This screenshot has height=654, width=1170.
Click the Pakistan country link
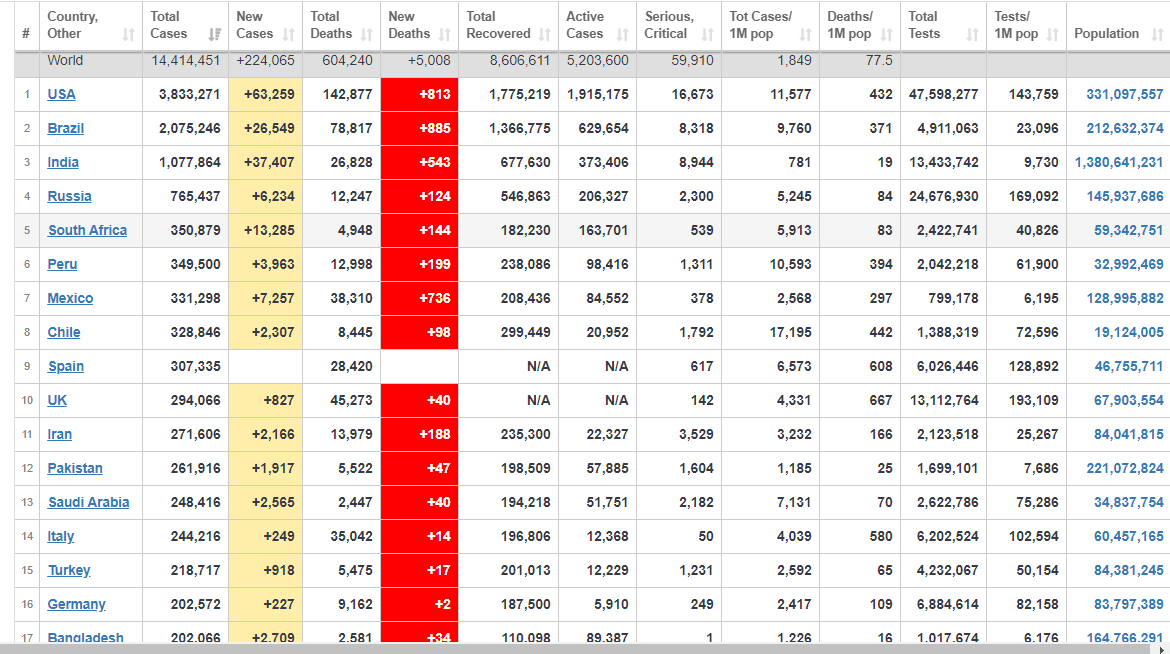coord(75,468)
